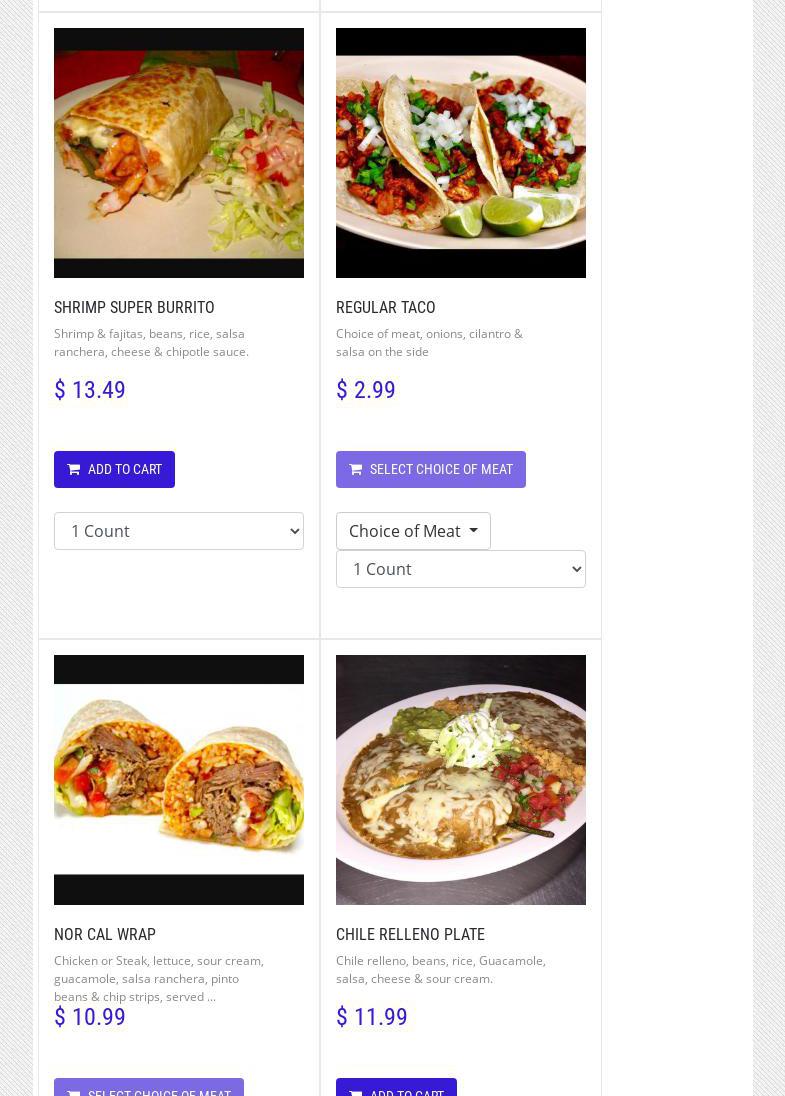View the Nor Cal Wrap photo
The image size is (785, 1096).
(x=179, y=780)
